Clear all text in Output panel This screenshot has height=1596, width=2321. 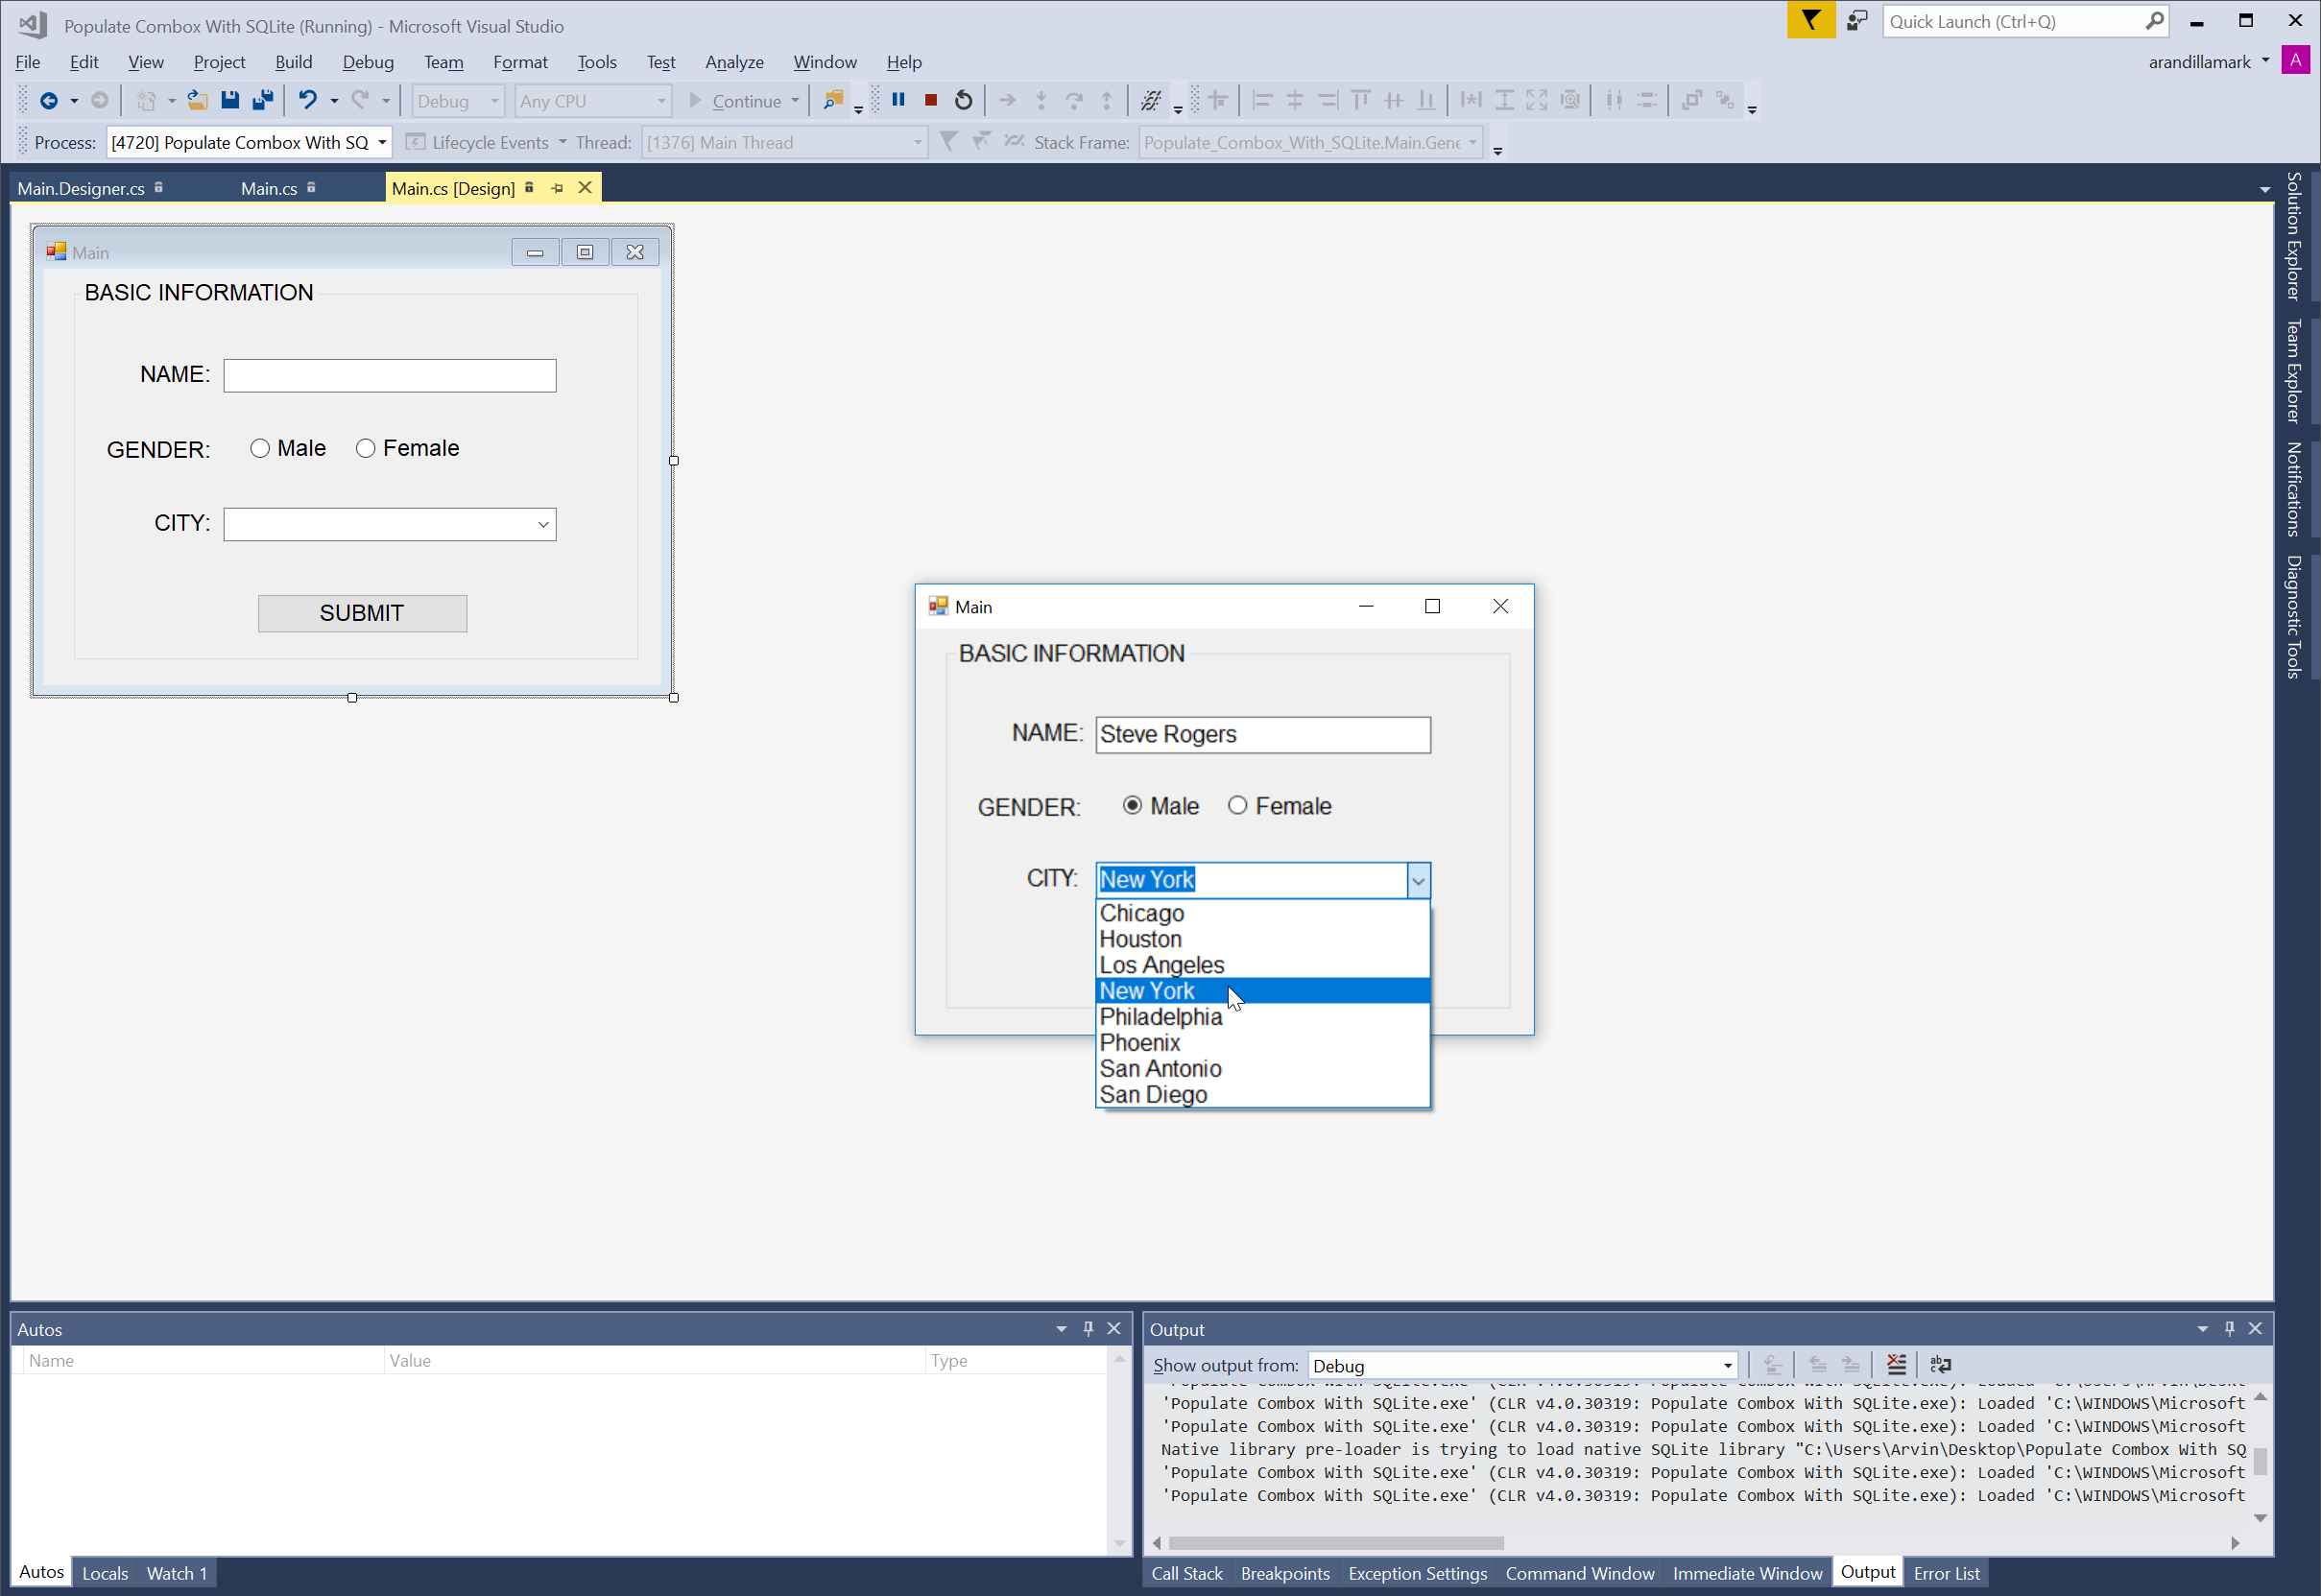pyautogui.click(x=1896, y=1365)
